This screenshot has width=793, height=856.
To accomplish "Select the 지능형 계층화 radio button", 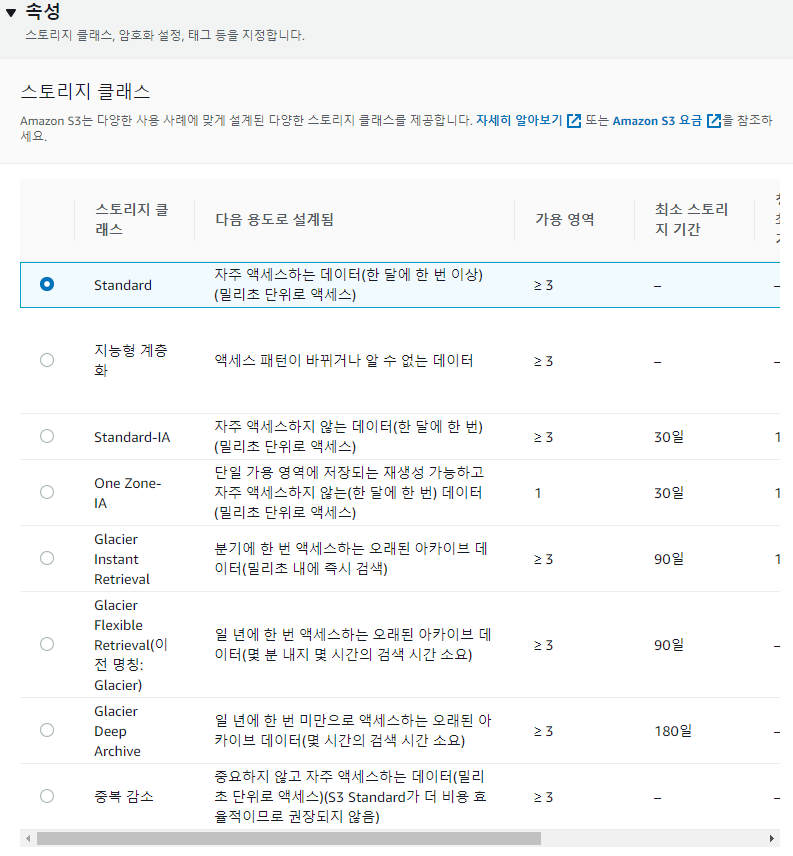I will point(47,360).
